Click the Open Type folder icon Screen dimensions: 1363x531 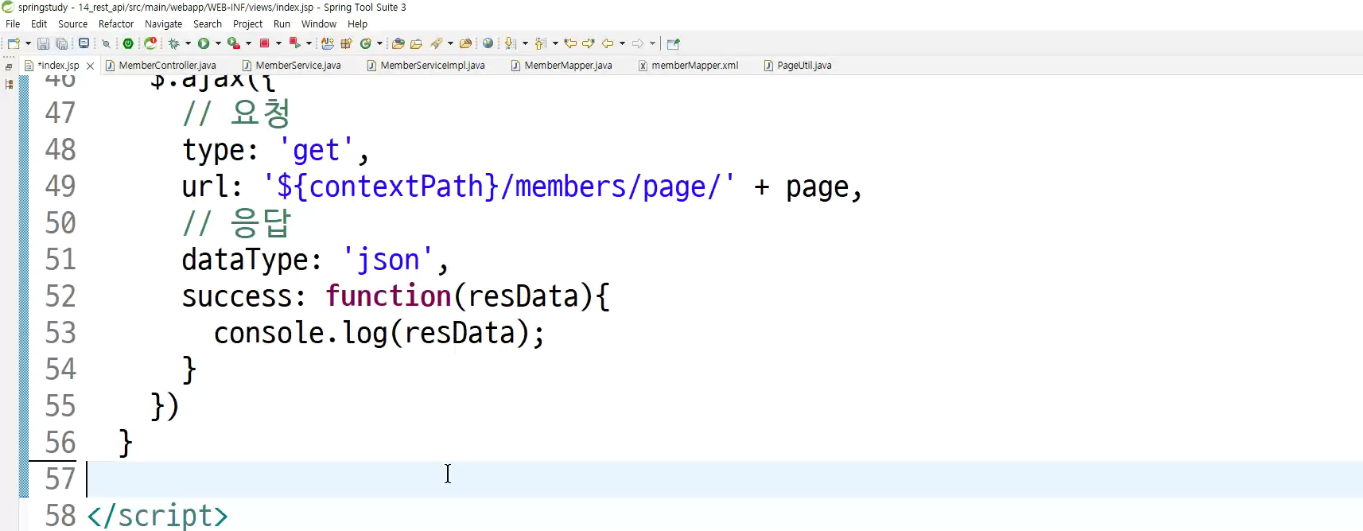397,43
